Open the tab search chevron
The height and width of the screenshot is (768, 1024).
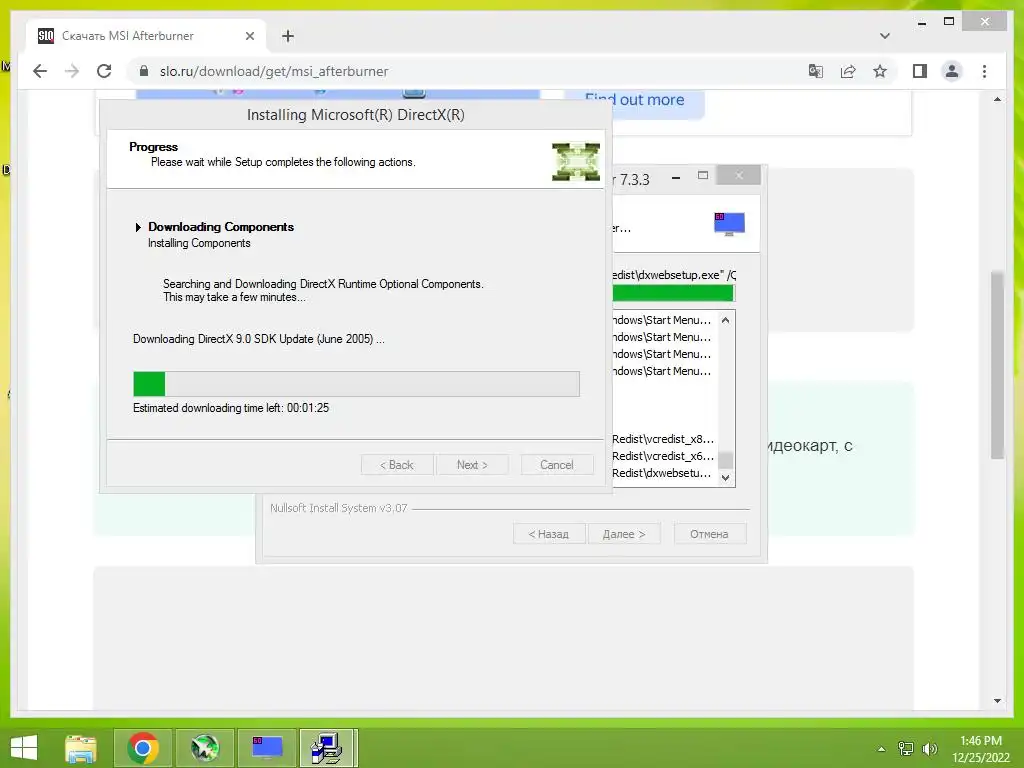[x=885, y=36]
